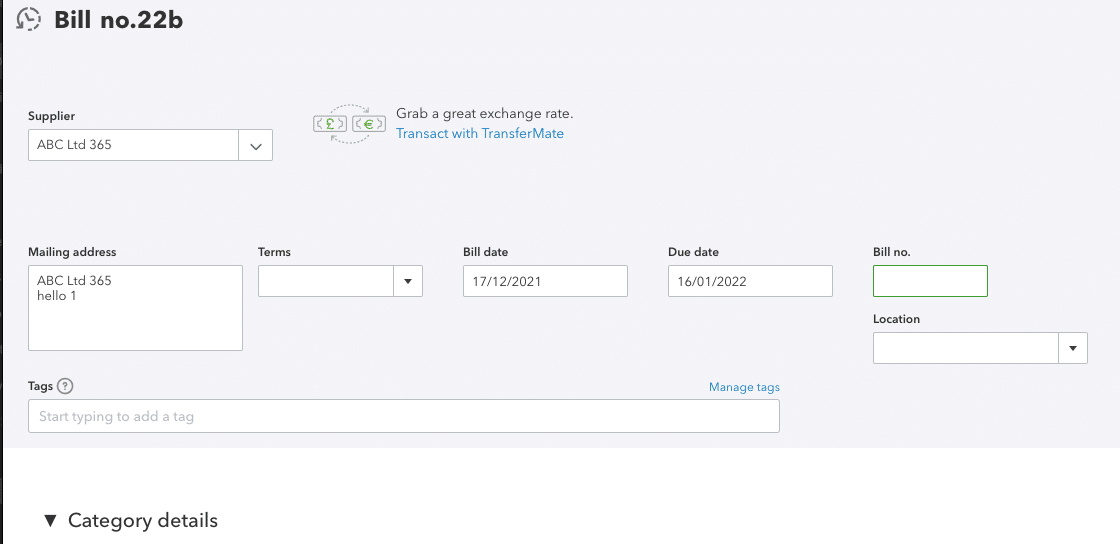The width and height of the screenshot is (1120, 544).
Task: Open the Location dropdown arrow
Action: pyautogui.click(x=1073, y=348)
